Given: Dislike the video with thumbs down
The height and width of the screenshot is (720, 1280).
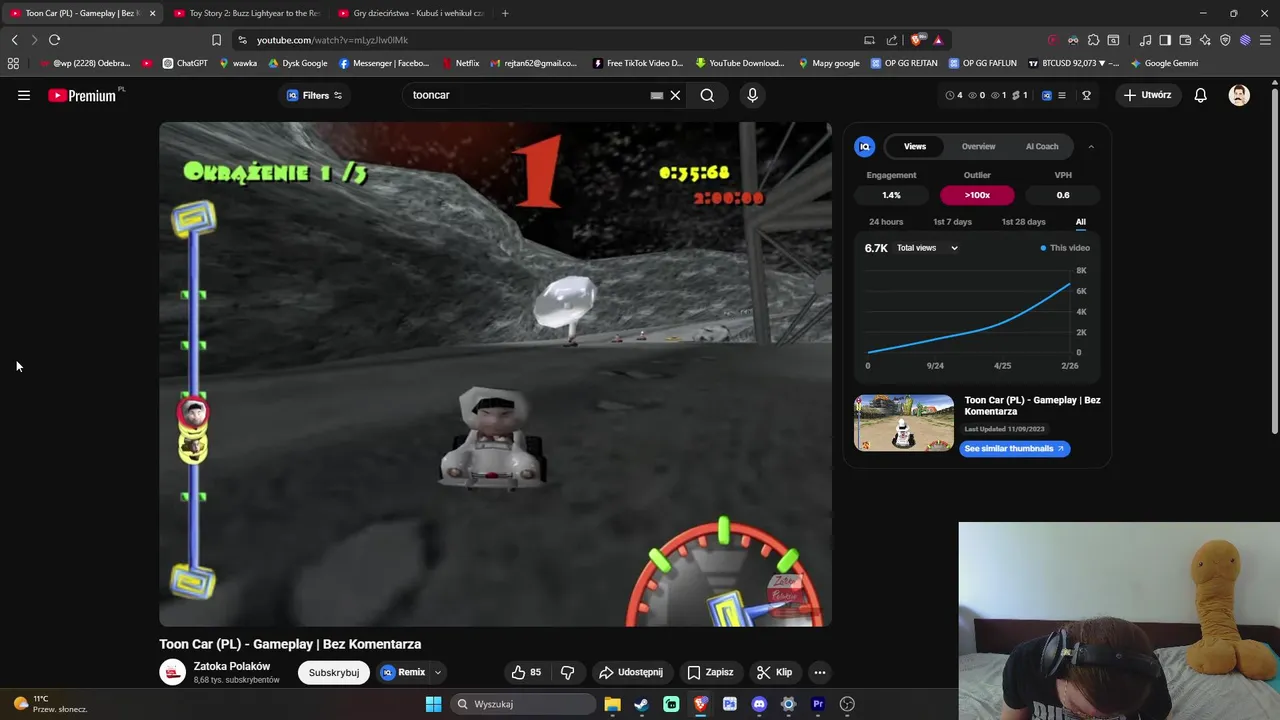Looking at the screenshot, I should 567,672.
